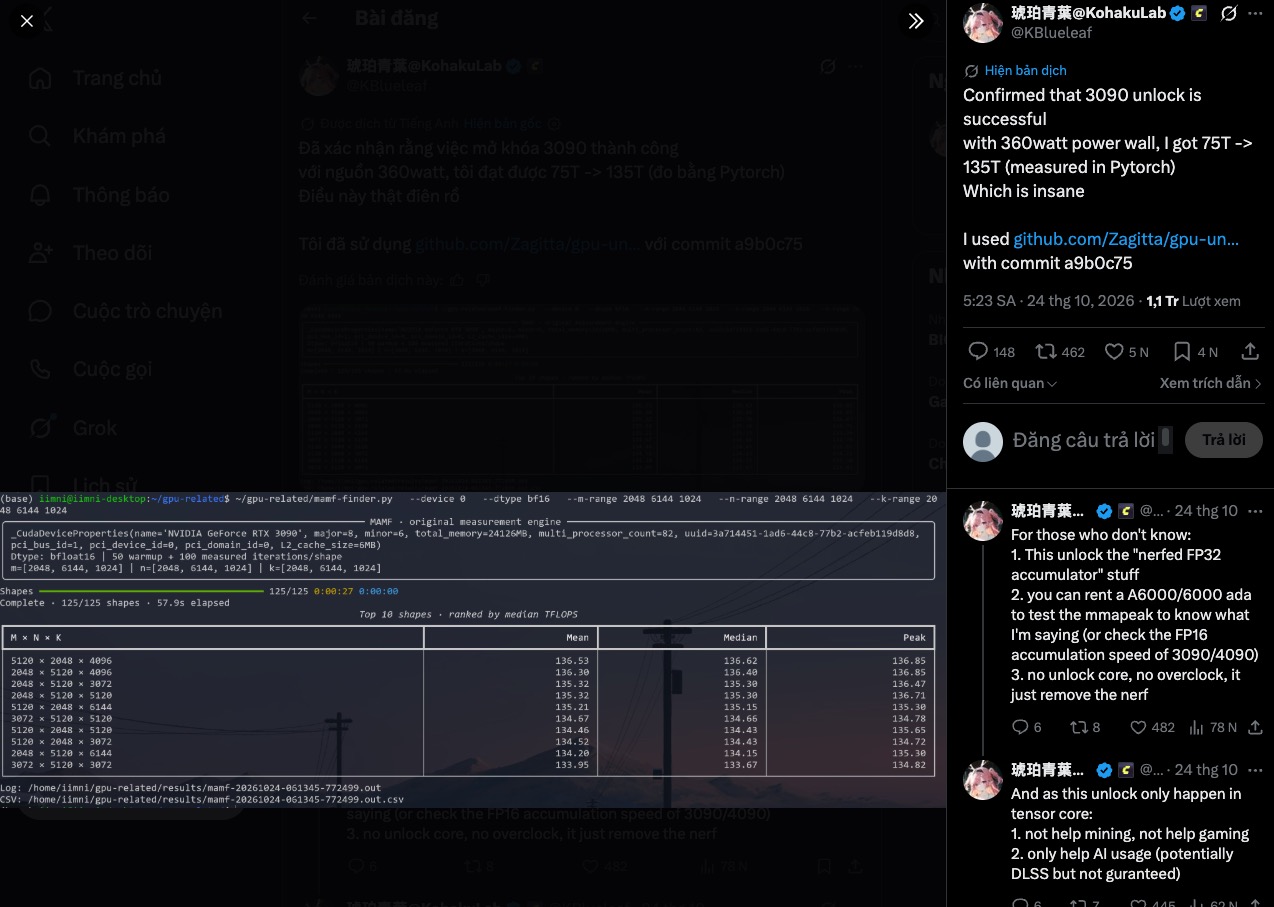Click the blue verified badge beside 琥珀青葉@KohakuLab

coord(1178,13)
